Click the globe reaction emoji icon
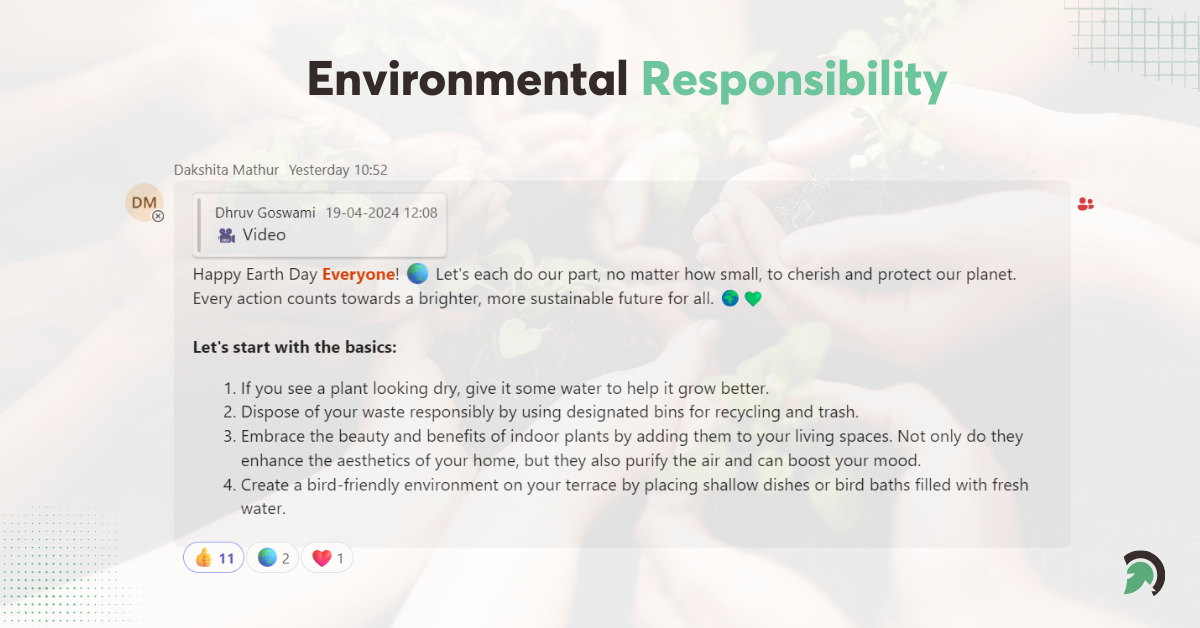 266,557
